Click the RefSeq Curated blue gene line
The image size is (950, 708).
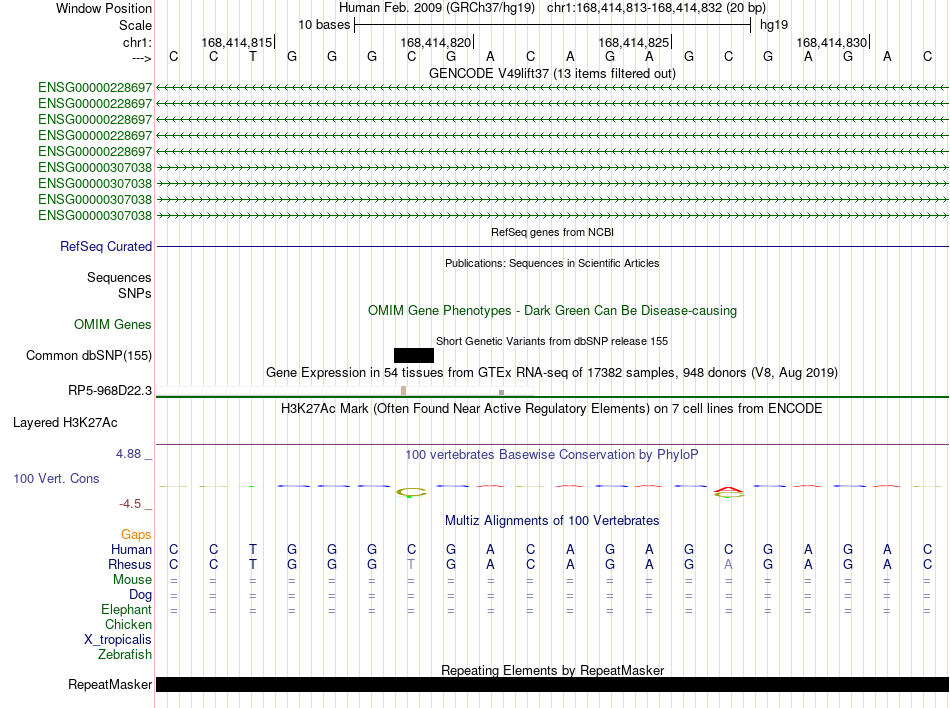coord(552,246)
